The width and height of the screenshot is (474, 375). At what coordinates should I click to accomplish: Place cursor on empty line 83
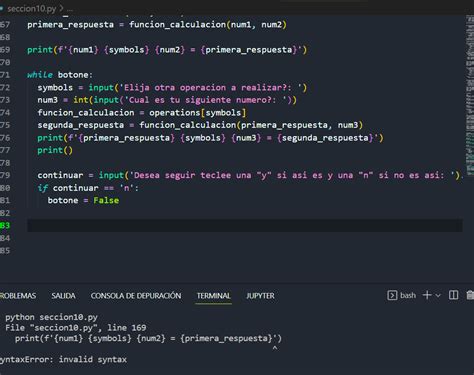click(x=245, y=226)
